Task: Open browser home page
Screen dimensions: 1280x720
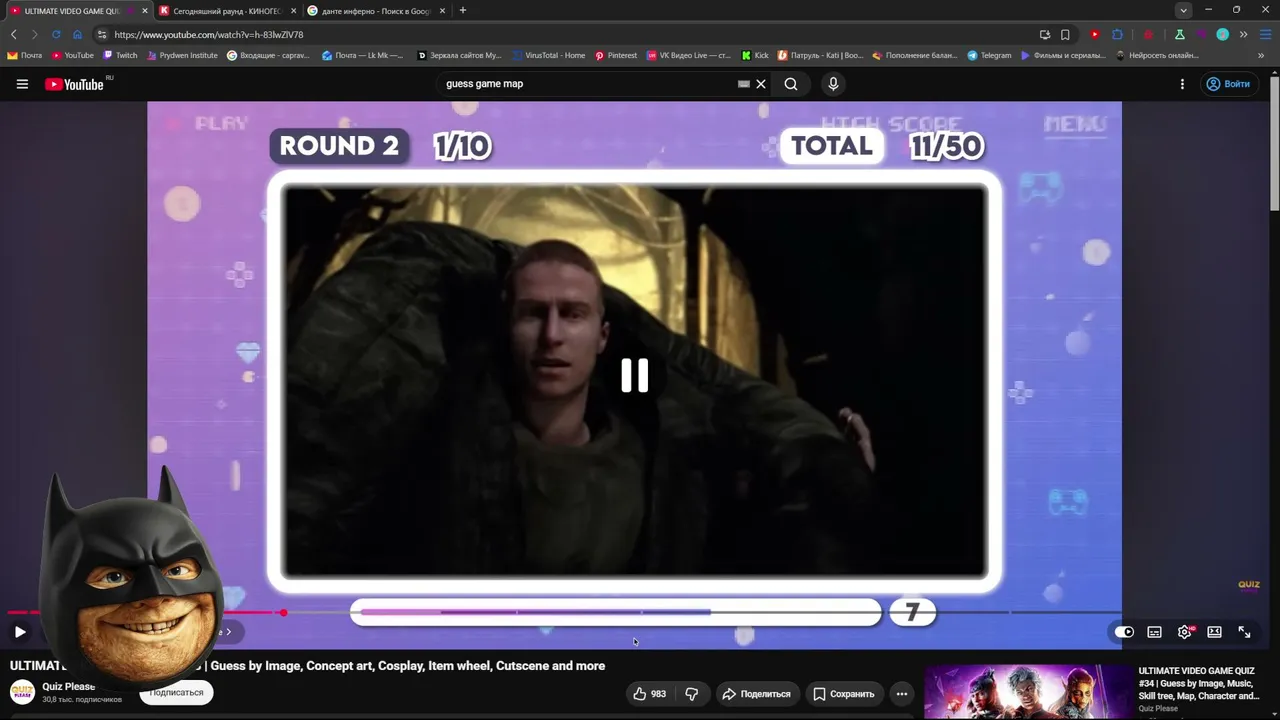Action: click(77, 34)
